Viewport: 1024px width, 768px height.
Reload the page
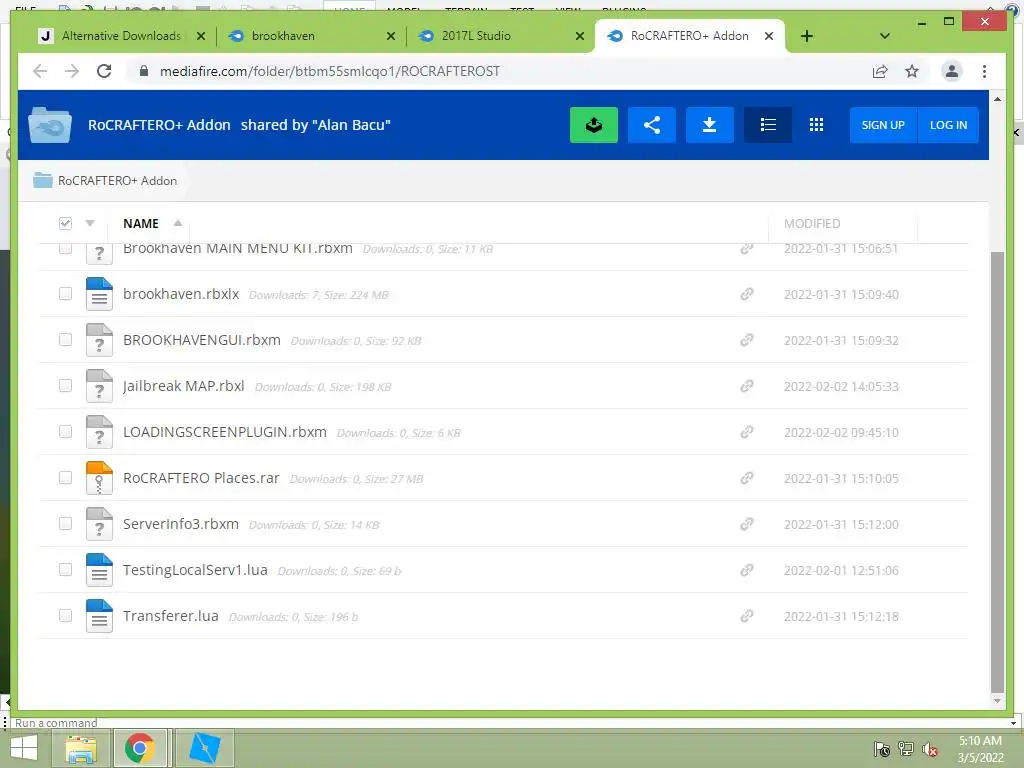pyautogui.click(x=104, y=71)
